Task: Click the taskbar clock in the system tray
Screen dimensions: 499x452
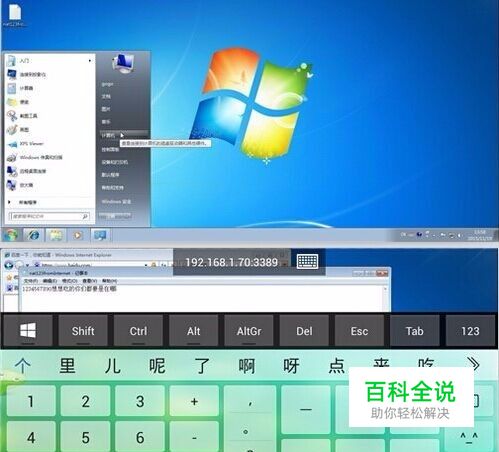Action: (x=479, y=235)
